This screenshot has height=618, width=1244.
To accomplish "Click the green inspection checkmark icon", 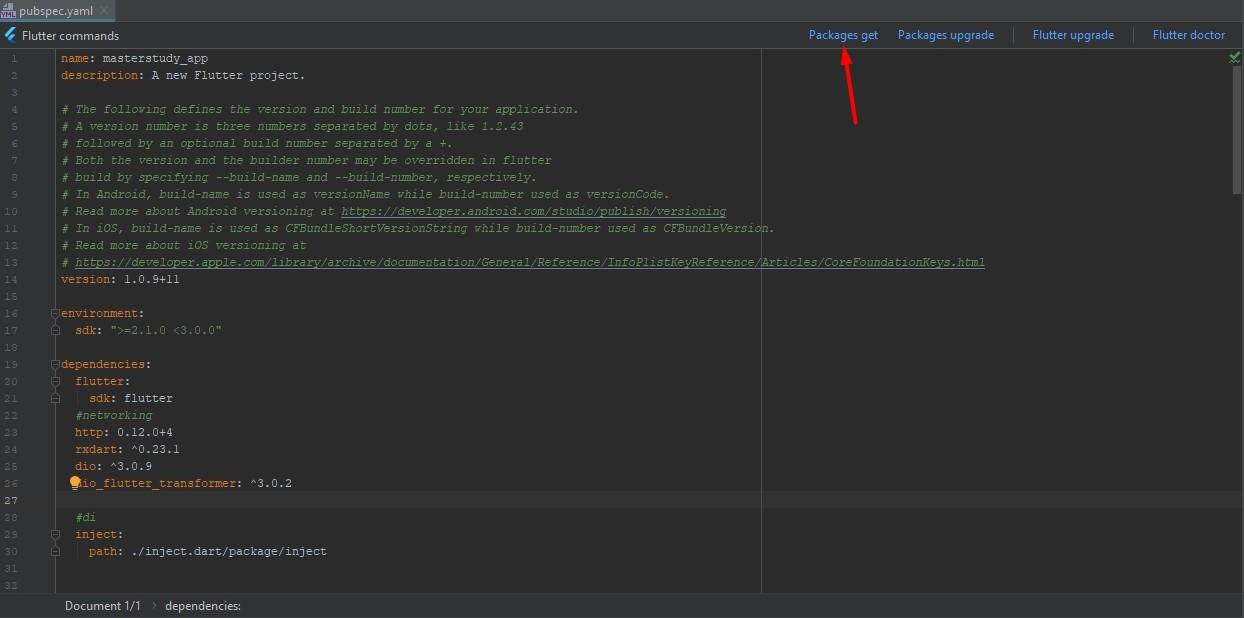I will [1234, 59].
